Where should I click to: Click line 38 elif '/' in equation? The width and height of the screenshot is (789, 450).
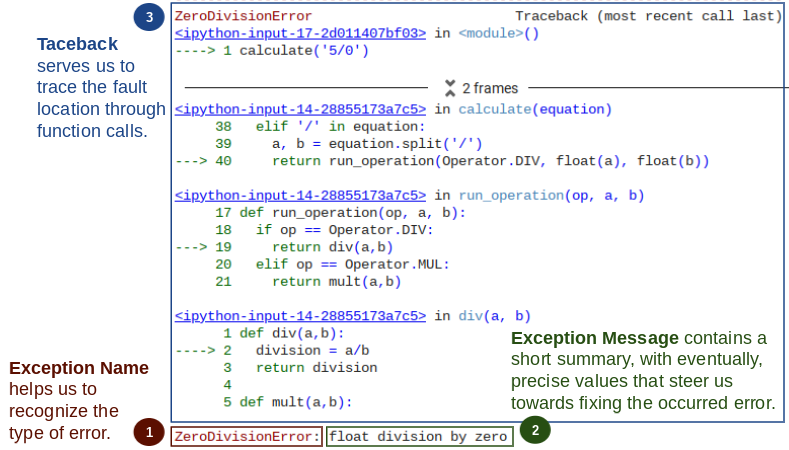tap(320, 126)
